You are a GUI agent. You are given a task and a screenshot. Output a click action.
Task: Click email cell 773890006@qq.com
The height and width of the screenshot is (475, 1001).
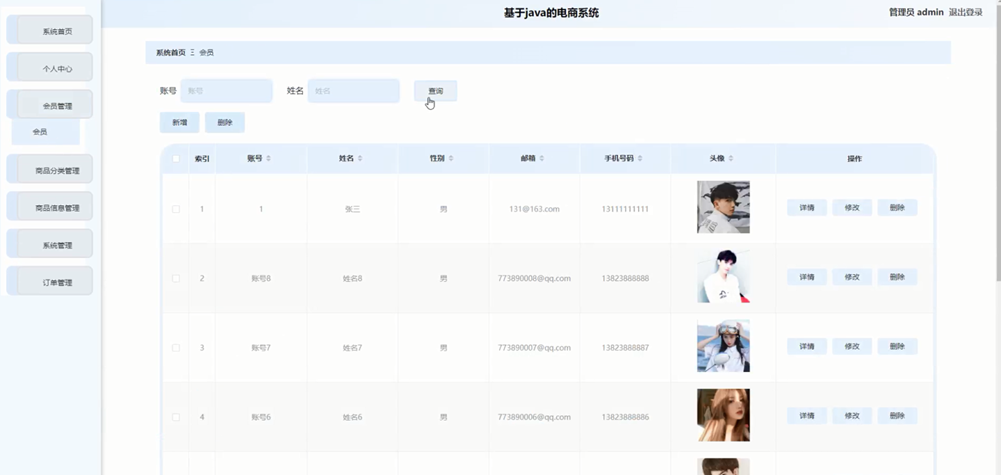tap(534, 417)
